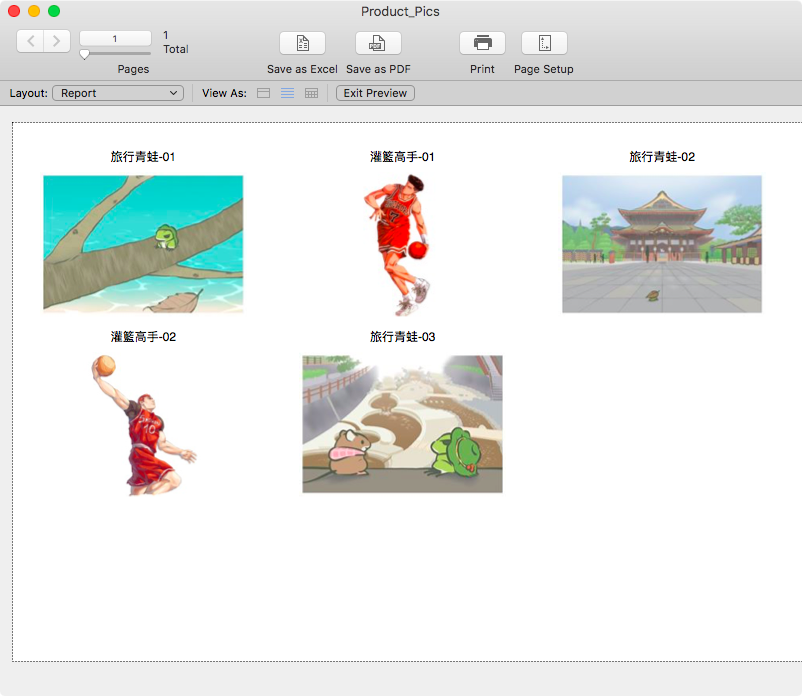
Task: Click the 旅行青蛙-01 frog on branch image
Action: click(143, 244)
